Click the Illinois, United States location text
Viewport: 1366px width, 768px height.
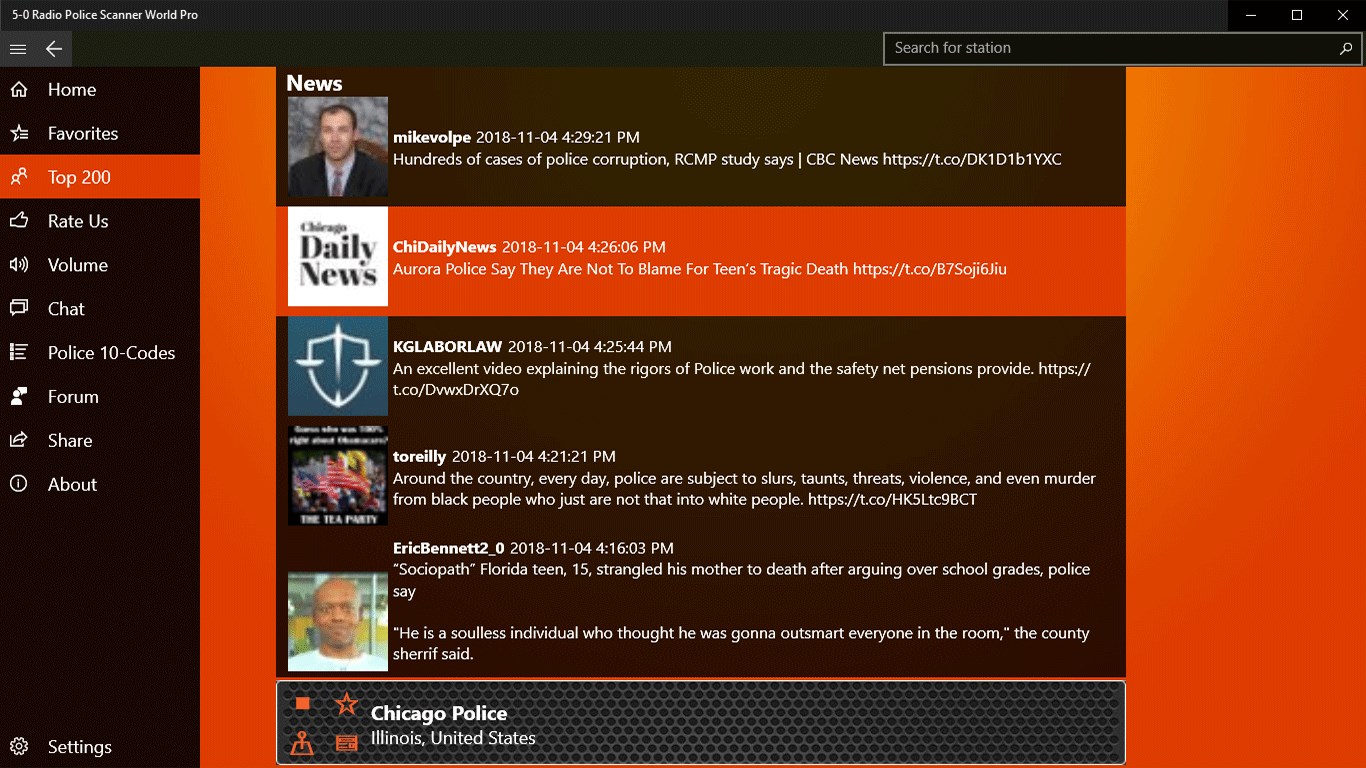point(453,738)
